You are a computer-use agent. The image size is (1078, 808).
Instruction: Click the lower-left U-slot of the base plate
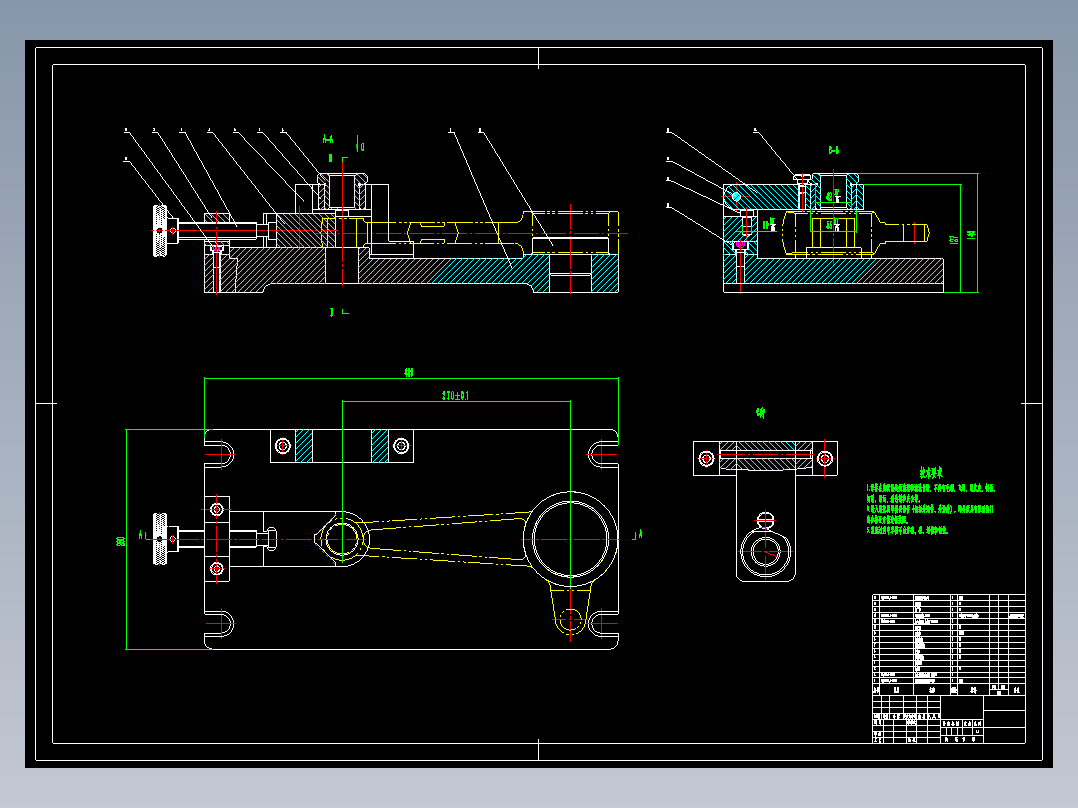tap(220, 624)
